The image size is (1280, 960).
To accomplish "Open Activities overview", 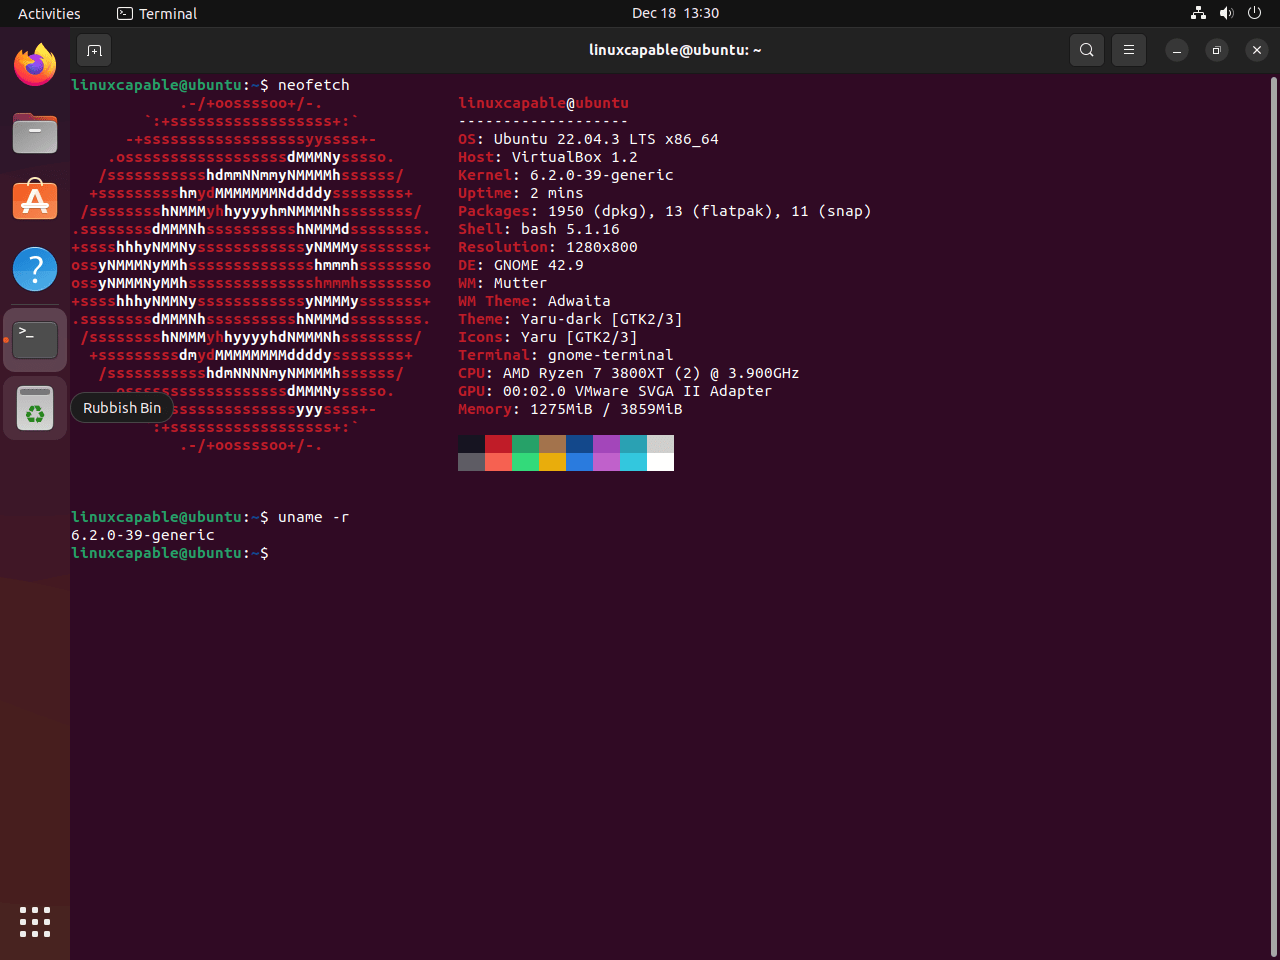I will pyautogui.click(x=49, y=13).
